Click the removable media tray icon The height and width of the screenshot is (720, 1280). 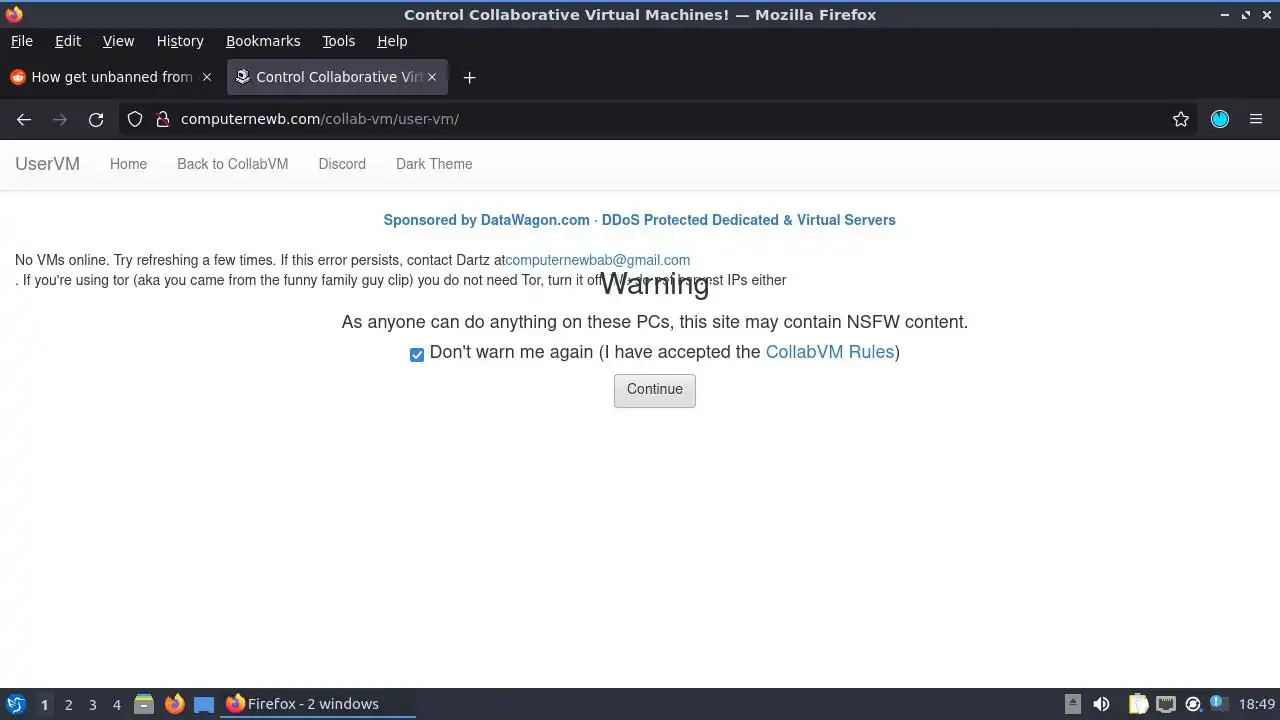(1073, 704)
